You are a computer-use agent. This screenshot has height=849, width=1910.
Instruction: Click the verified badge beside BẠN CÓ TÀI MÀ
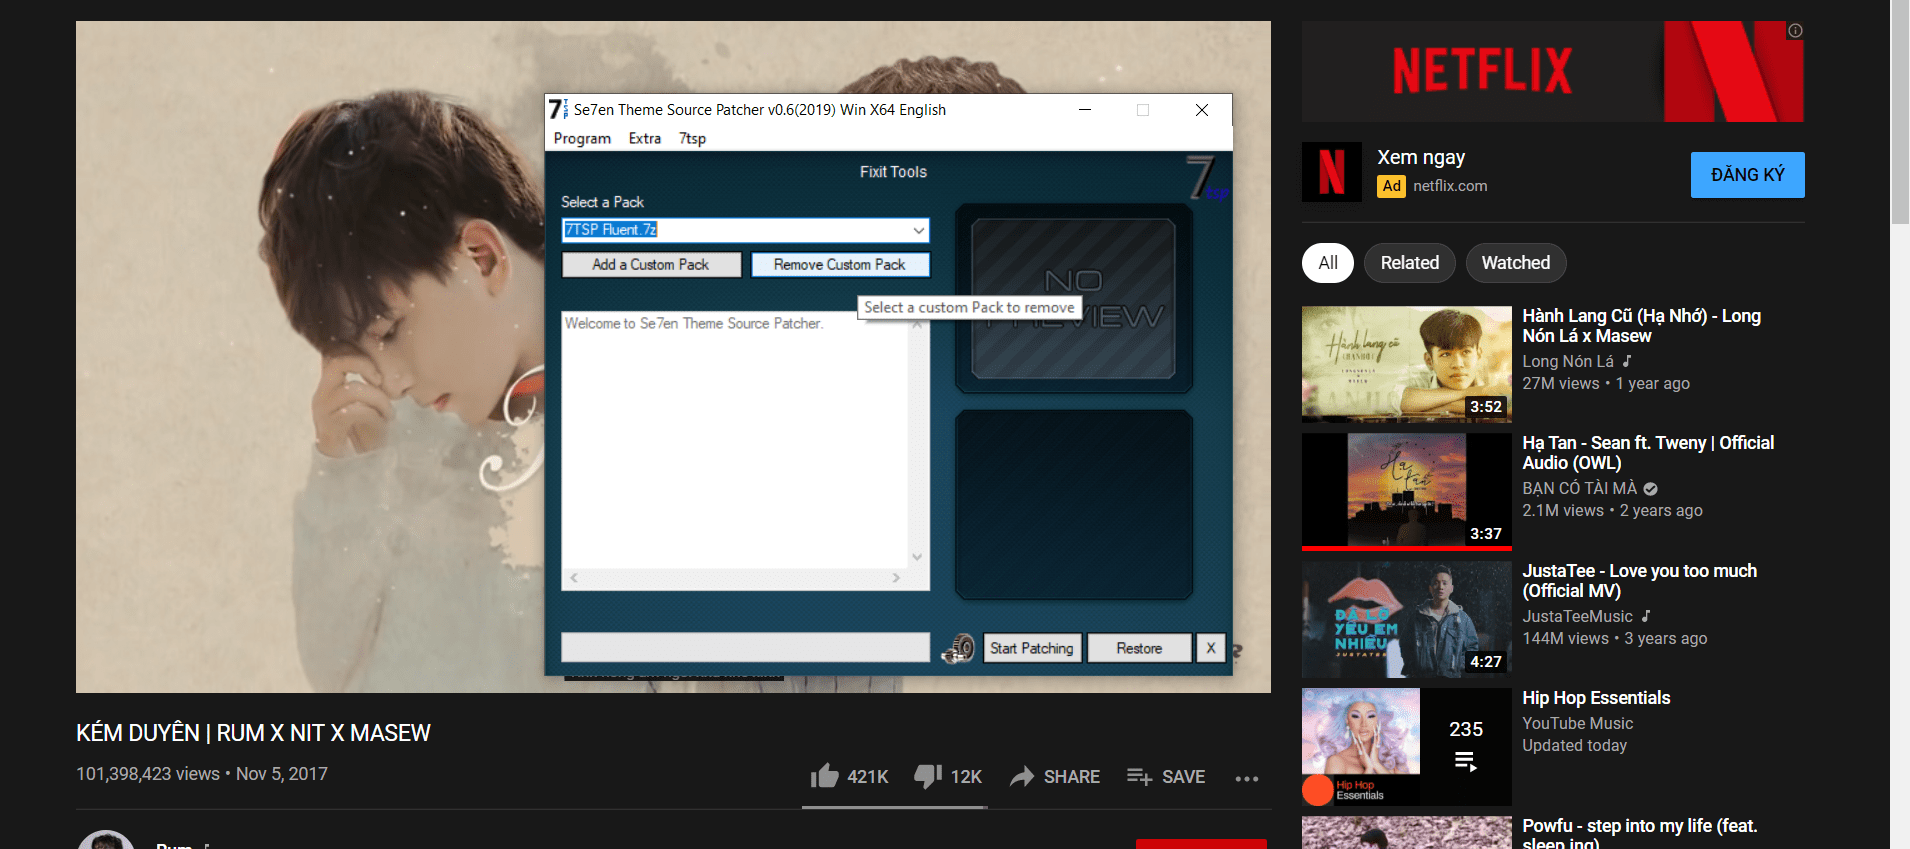click(x=1651, y=489)
